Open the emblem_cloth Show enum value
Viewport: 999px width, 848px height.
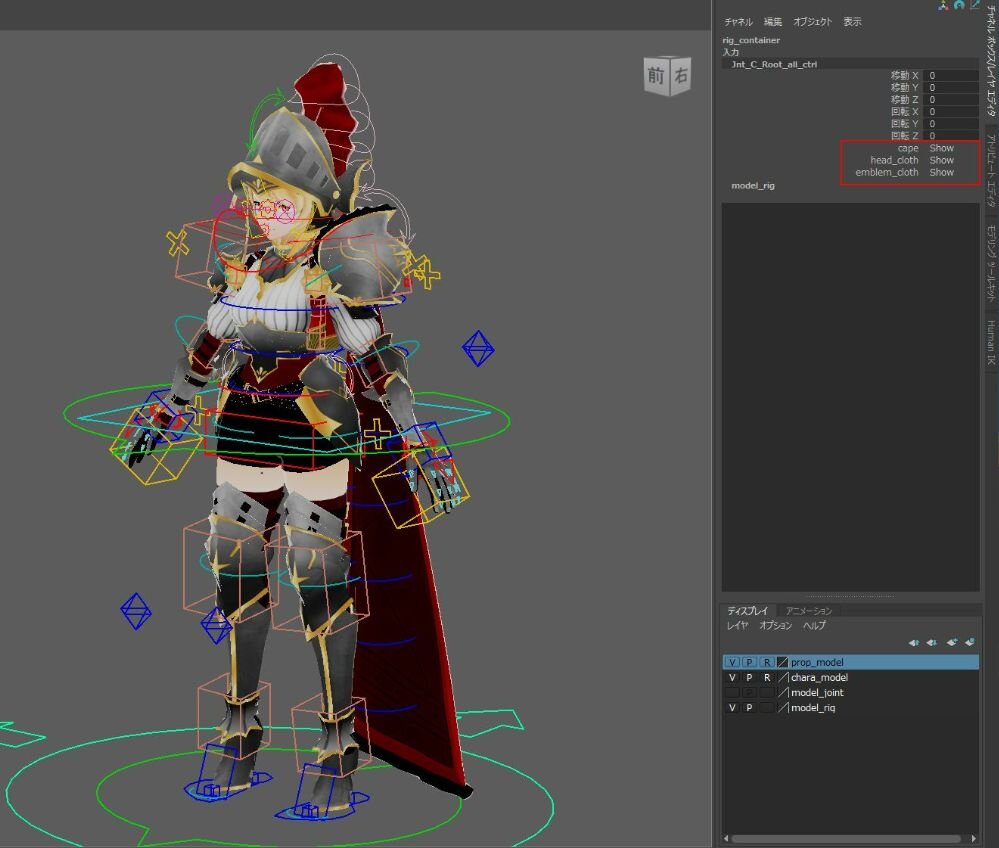[x=941, y=172]
